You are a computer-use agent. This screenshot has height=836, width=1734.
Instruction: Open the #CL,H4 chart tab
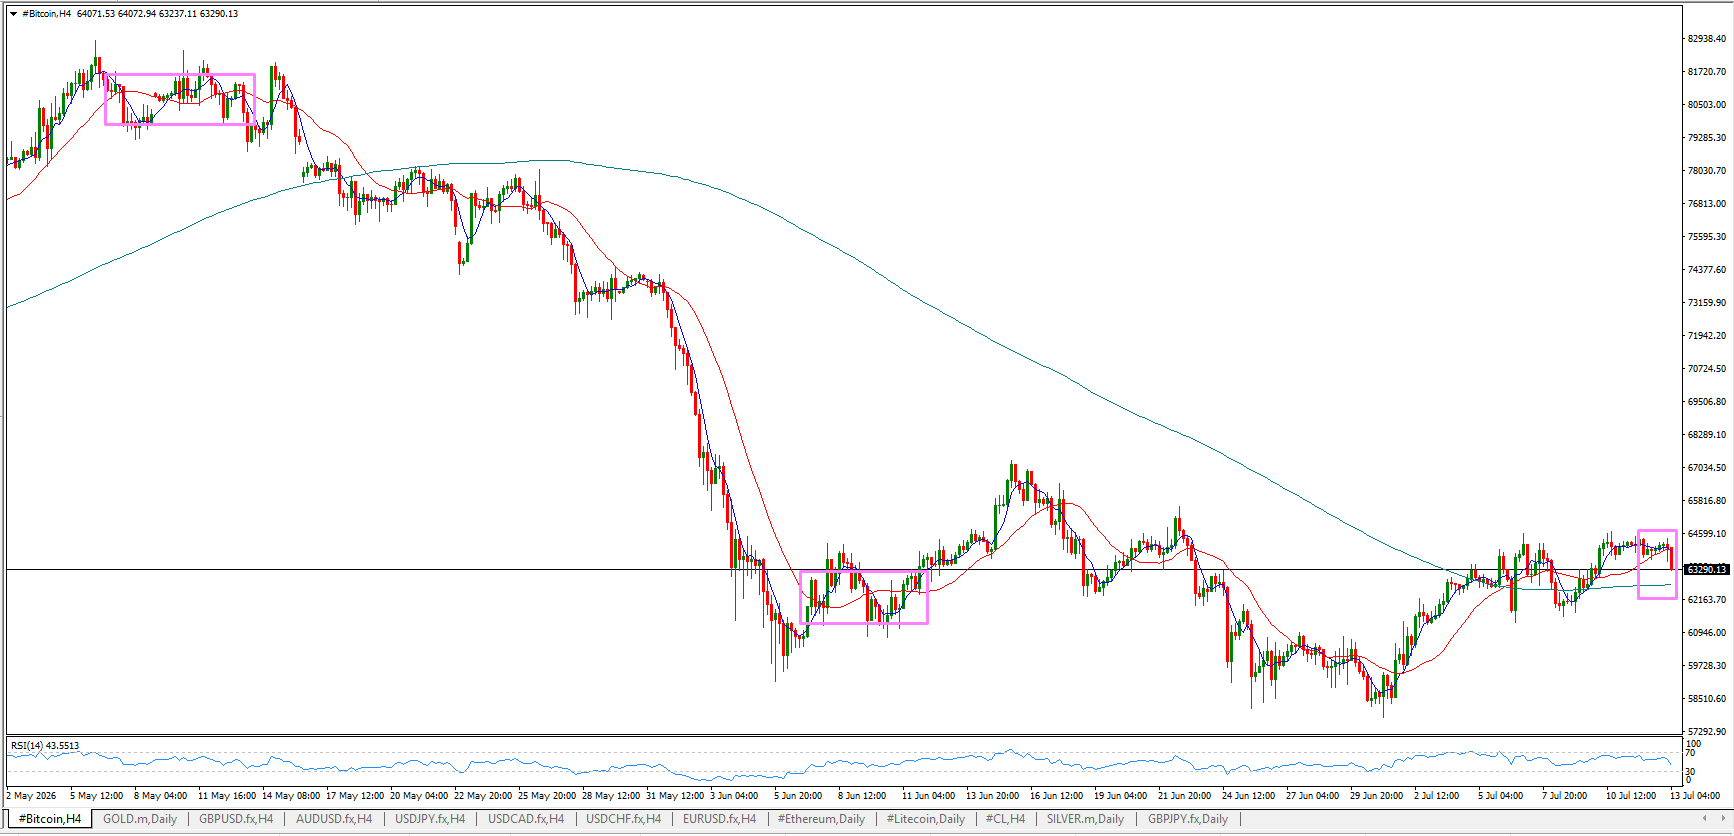click(1005, 819)
